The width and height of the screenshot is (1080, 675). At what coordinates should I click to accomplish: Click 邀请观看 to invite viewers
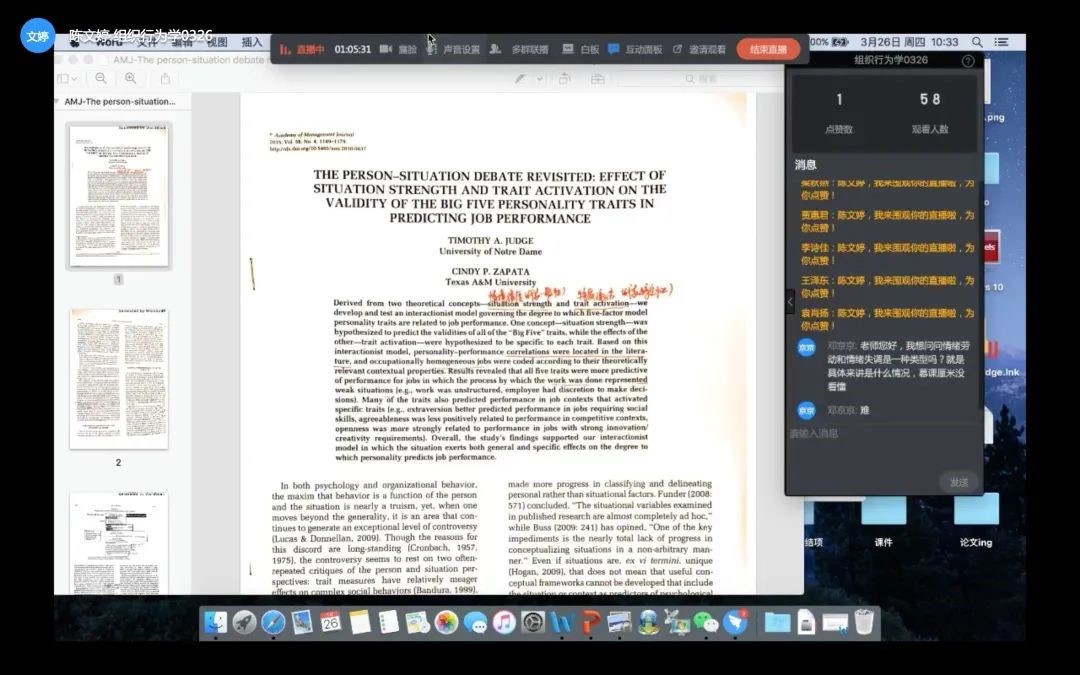(700, 49)
